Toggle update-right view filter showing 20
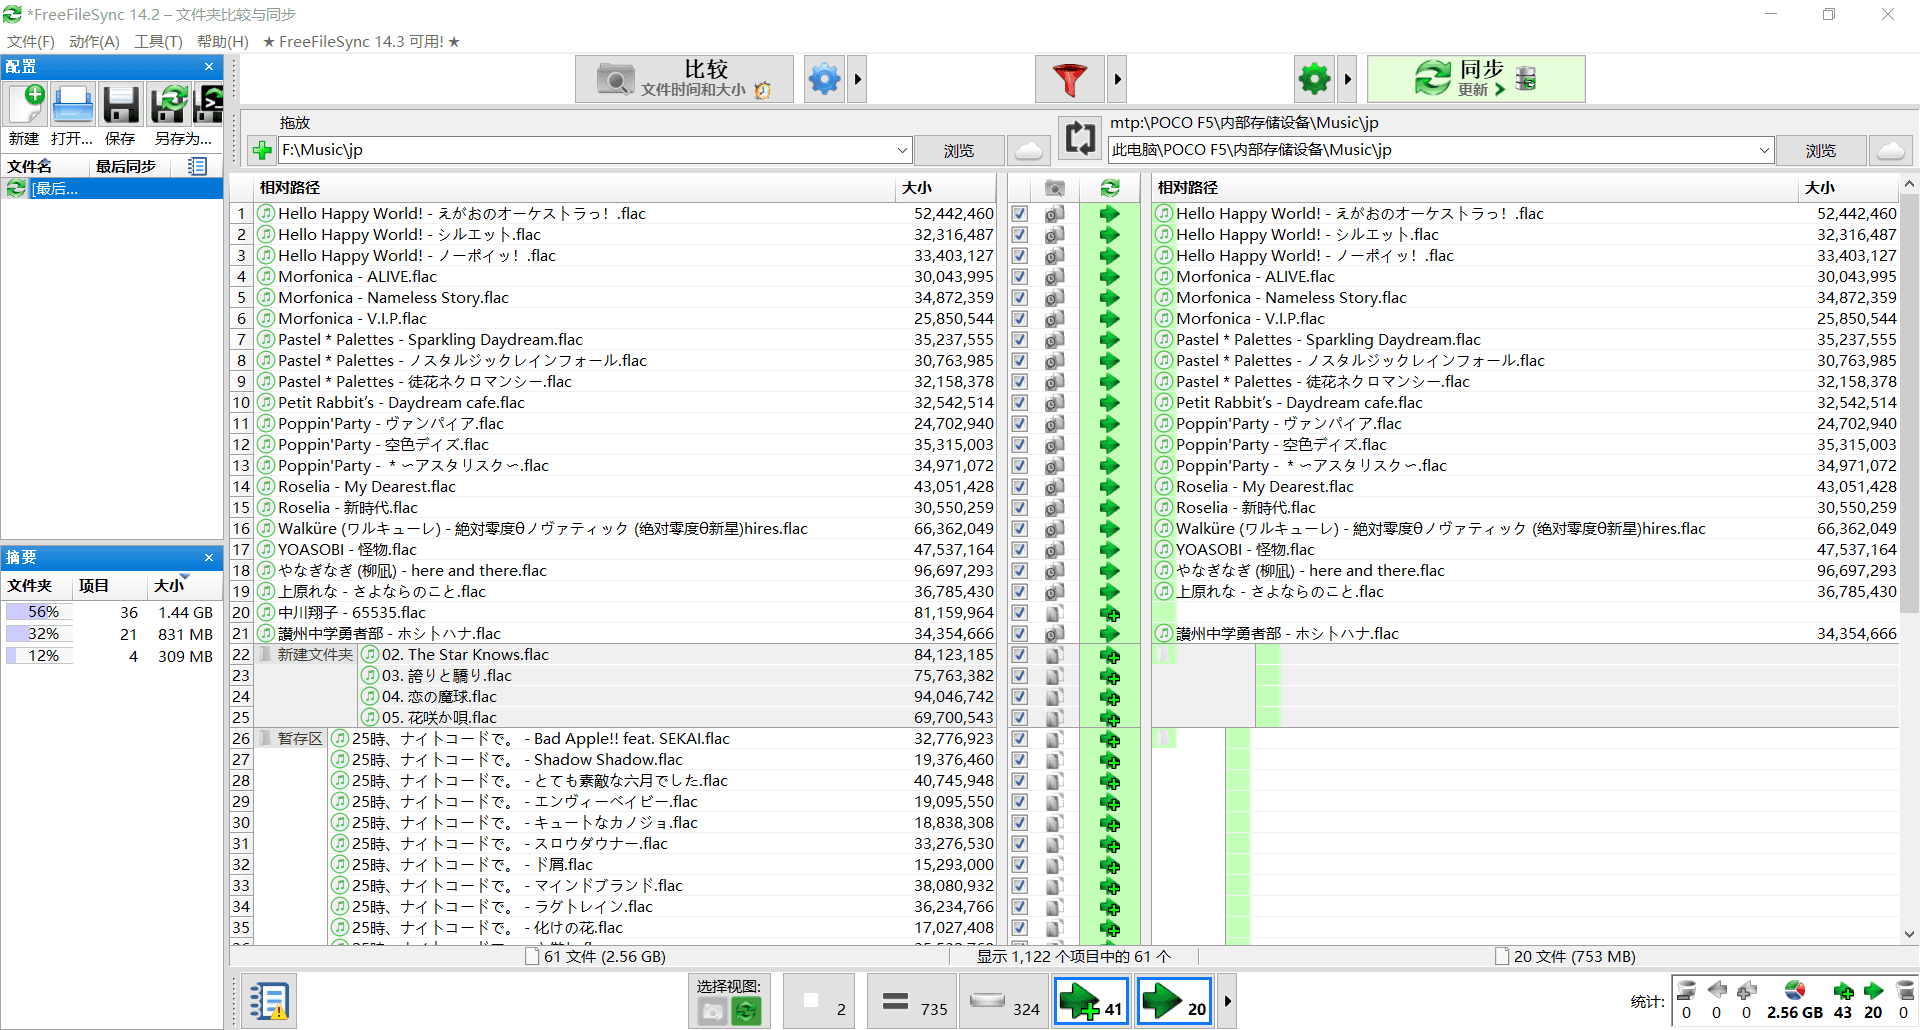Viewport: 1920px width, 1030px height. 1175,1001
